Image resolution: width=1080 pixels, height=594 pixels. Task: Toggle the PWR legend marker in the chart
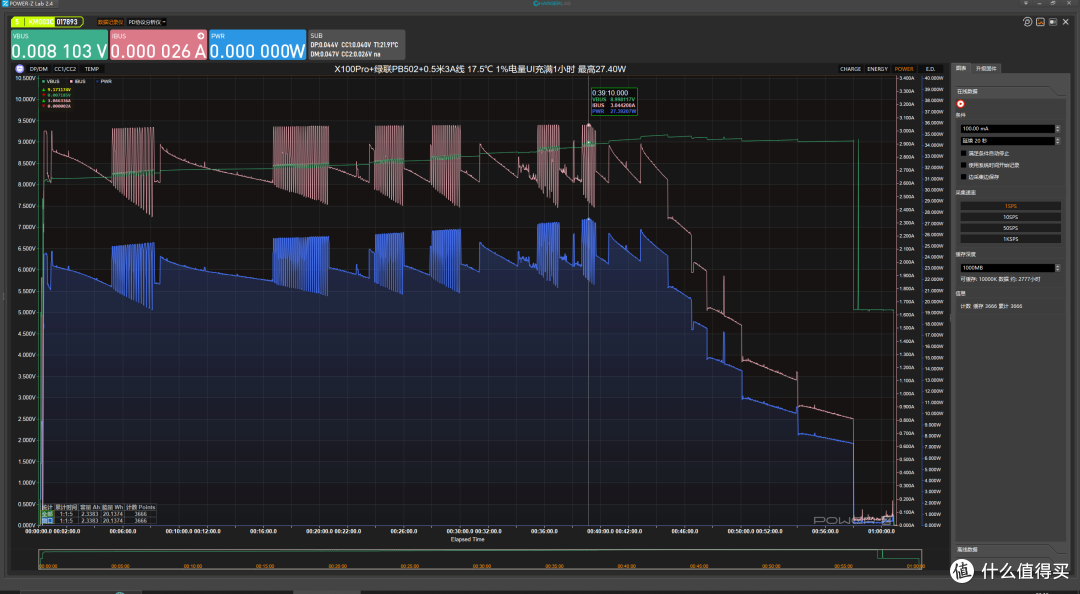(96, 81)
